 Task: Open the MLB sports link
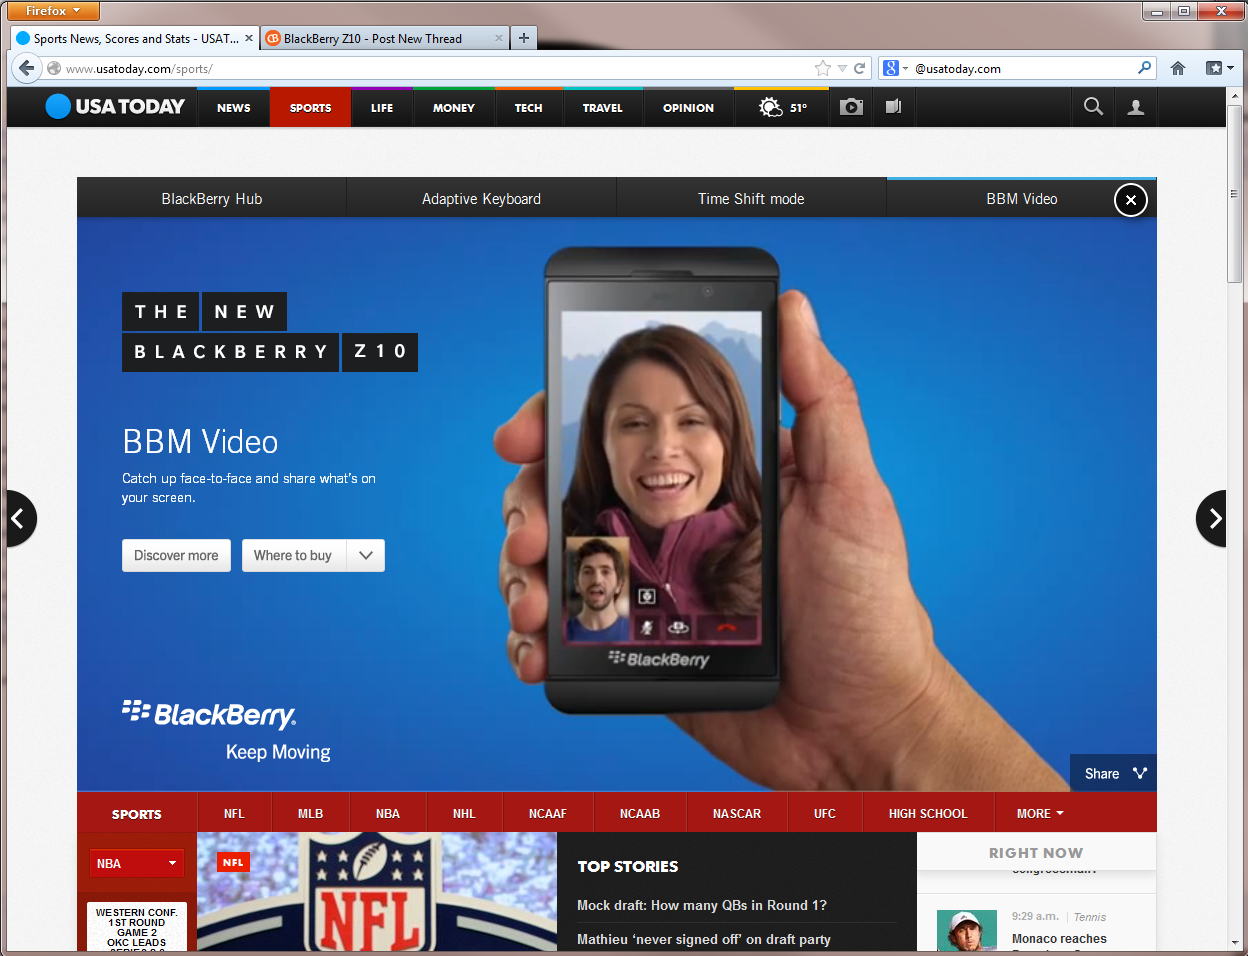(310, 813)
